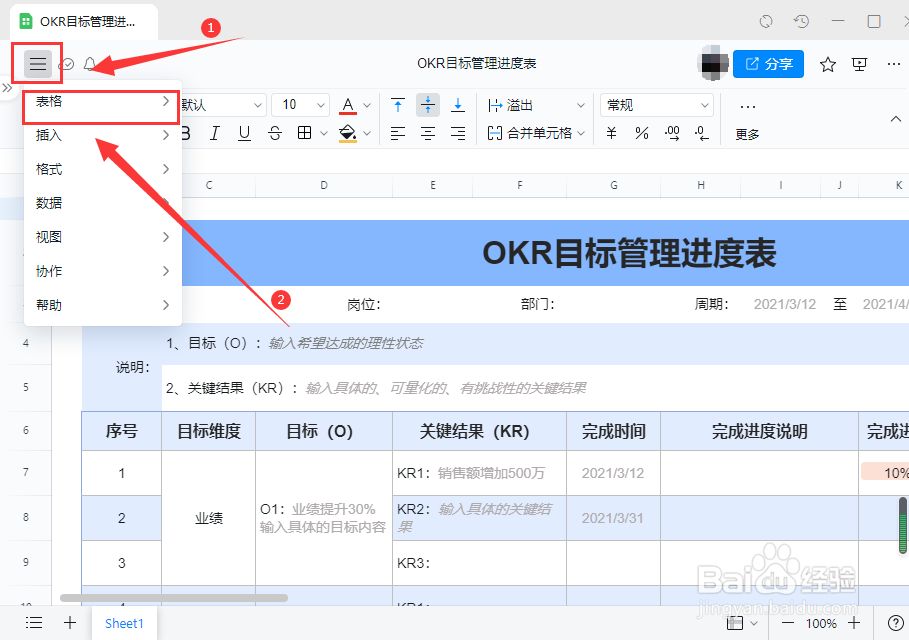Open font color dropdown arrow
Image resolution: width=909 pixels, height=640 pixels.
[x=366, y=106]
